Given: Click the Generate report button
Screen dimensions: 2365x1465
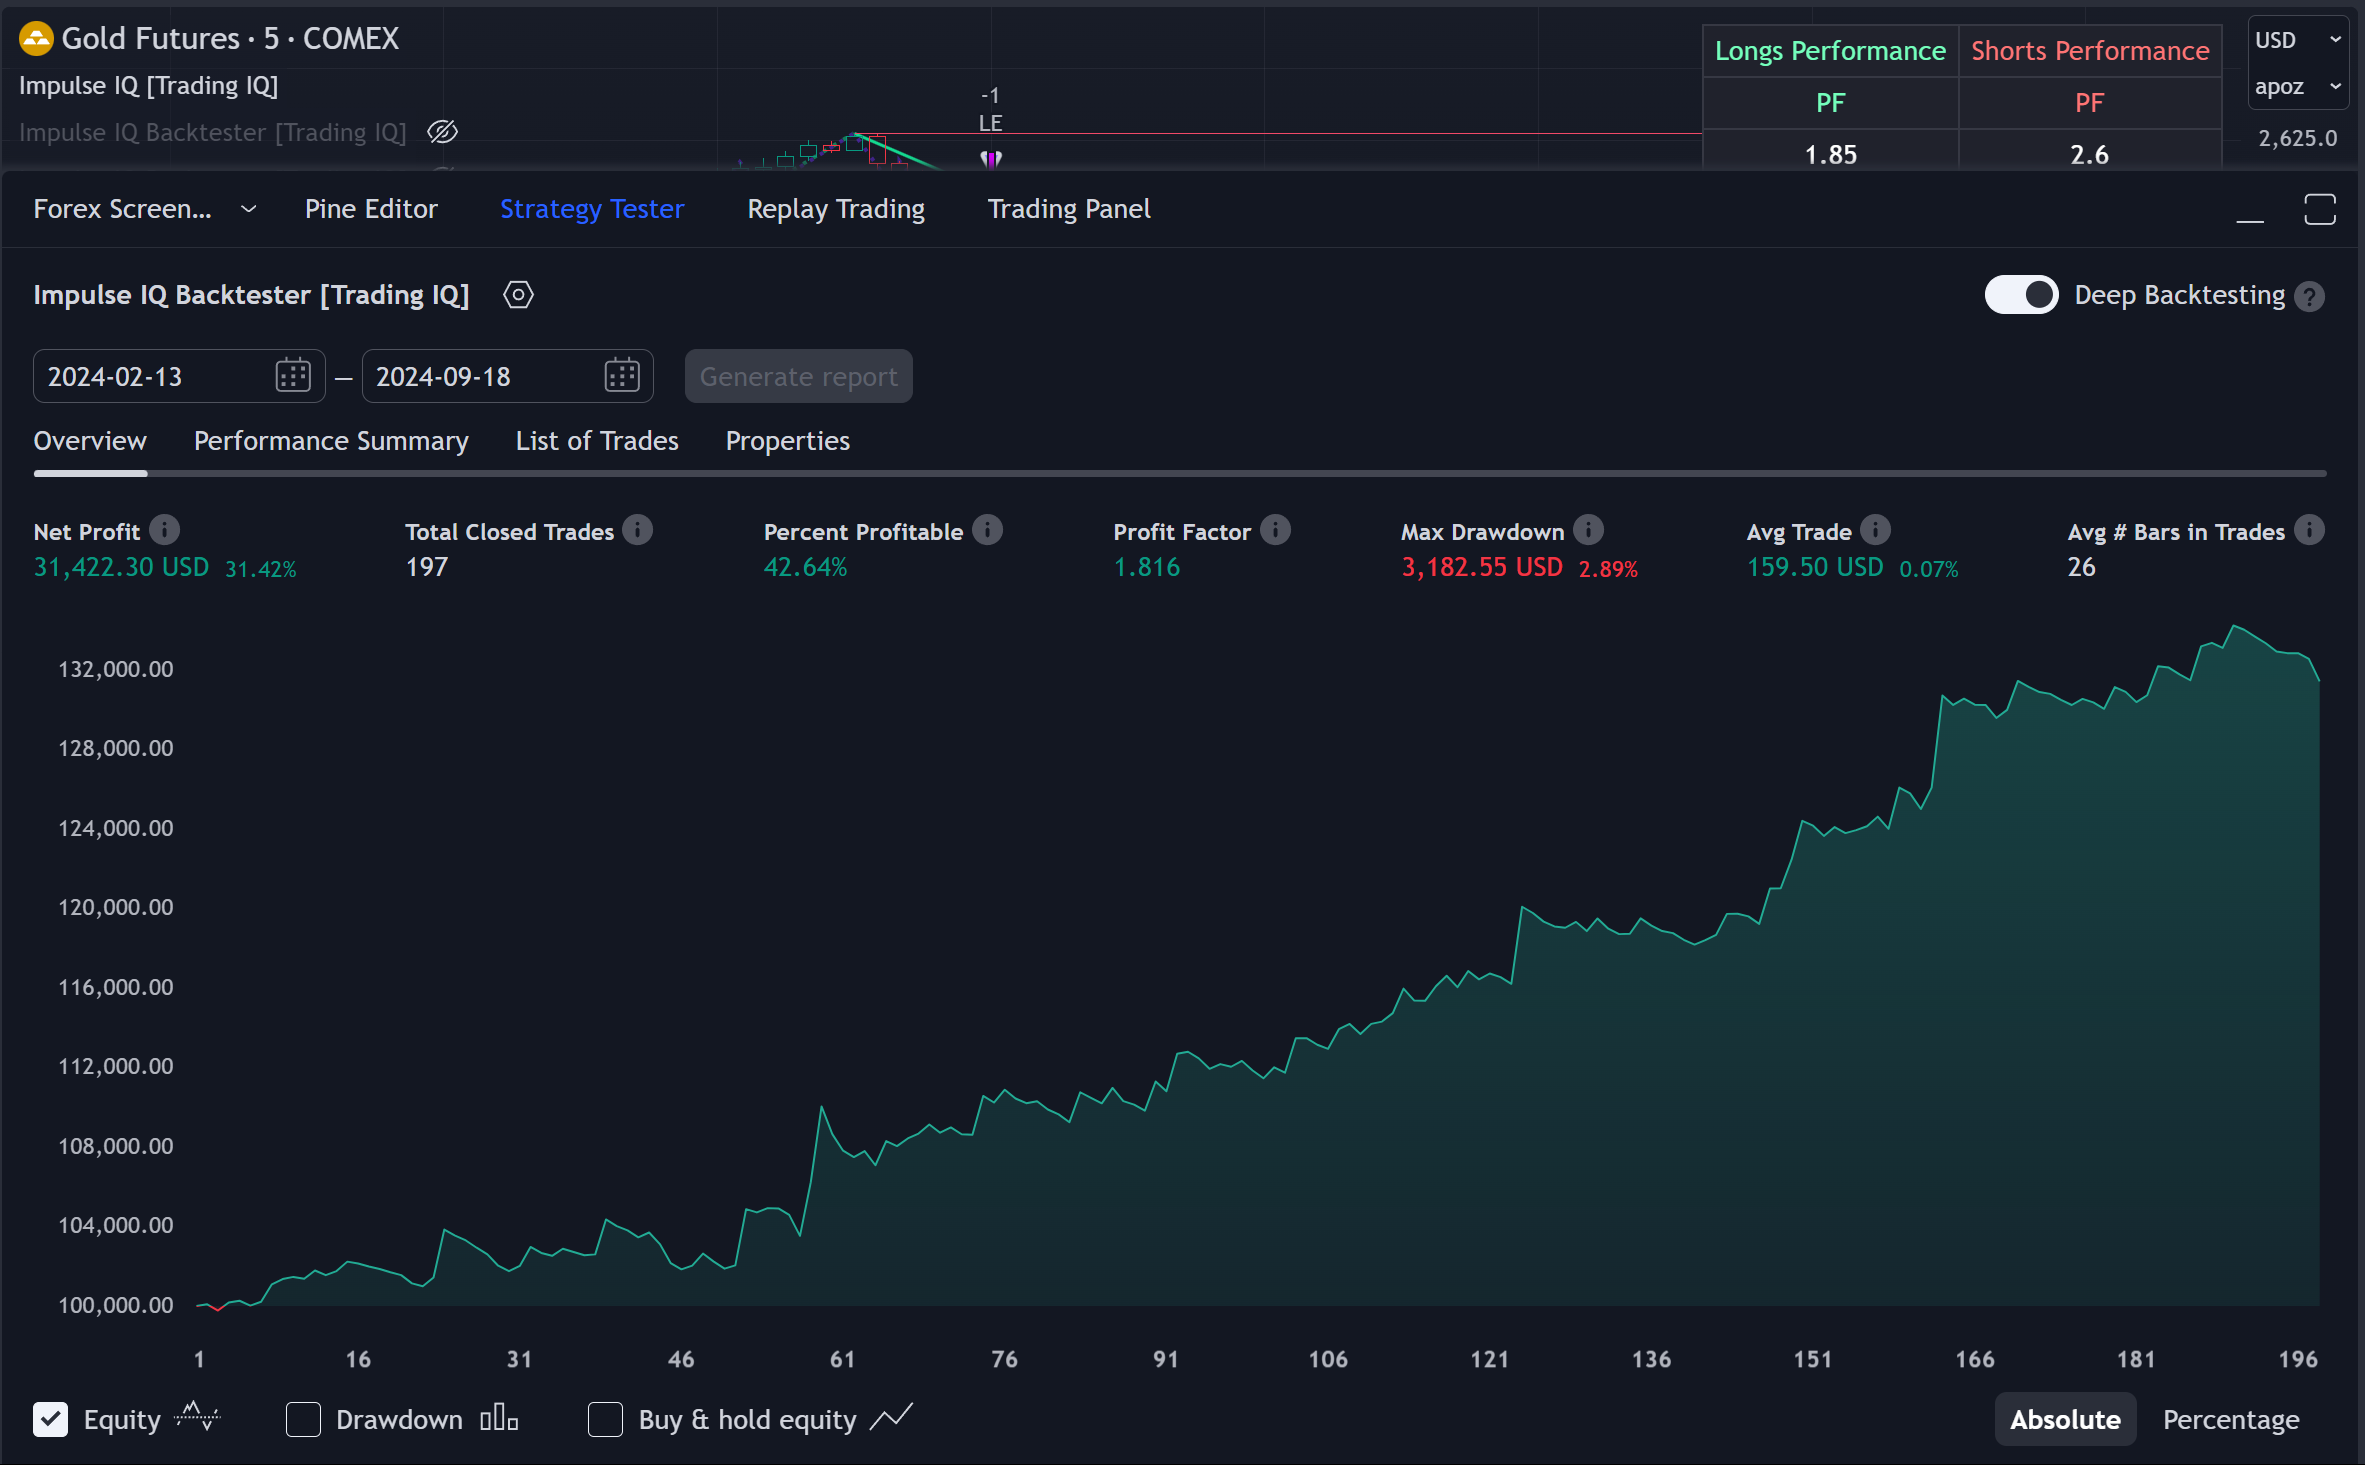Looking at the screenshot, I should pos(798,376).
